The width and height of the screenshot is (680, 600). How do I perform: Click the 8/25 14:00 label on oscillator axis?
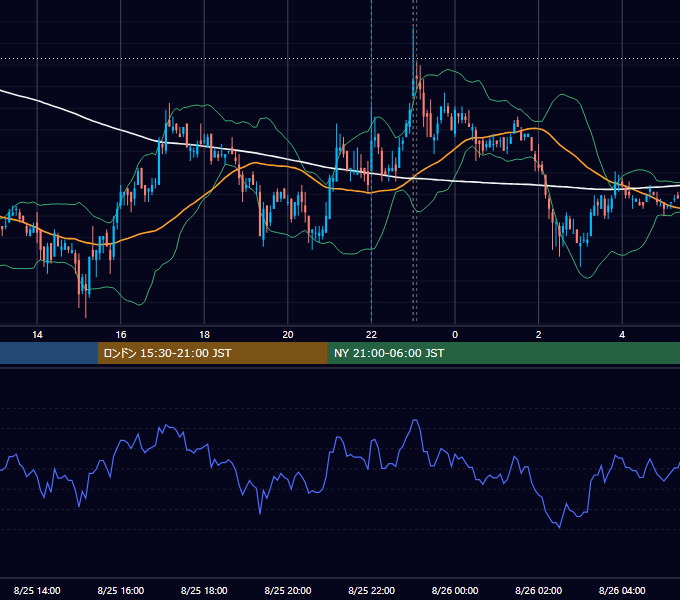click(37, 590)
